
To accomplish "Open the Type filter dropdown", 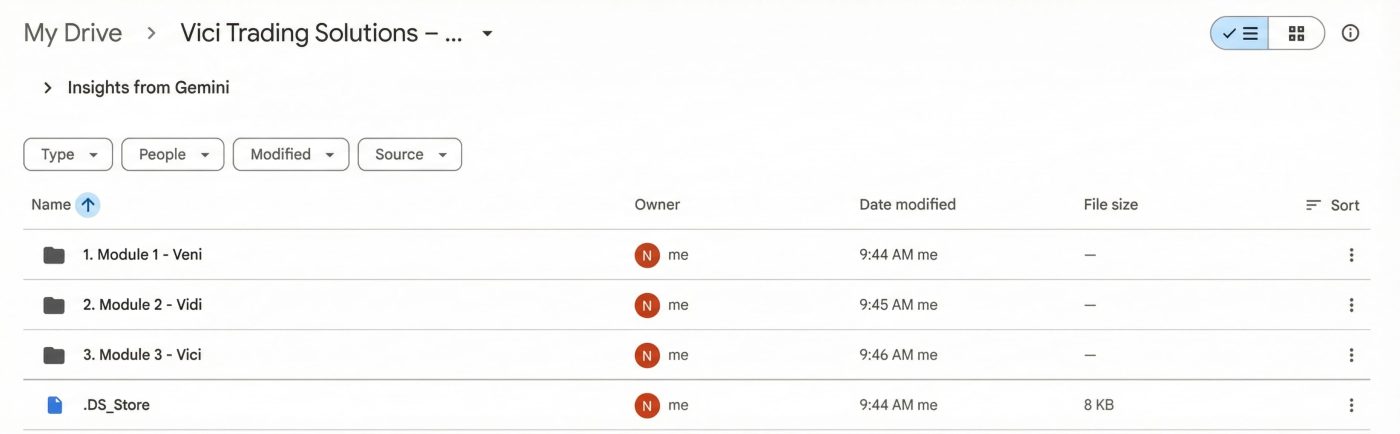I will point(68,155).
